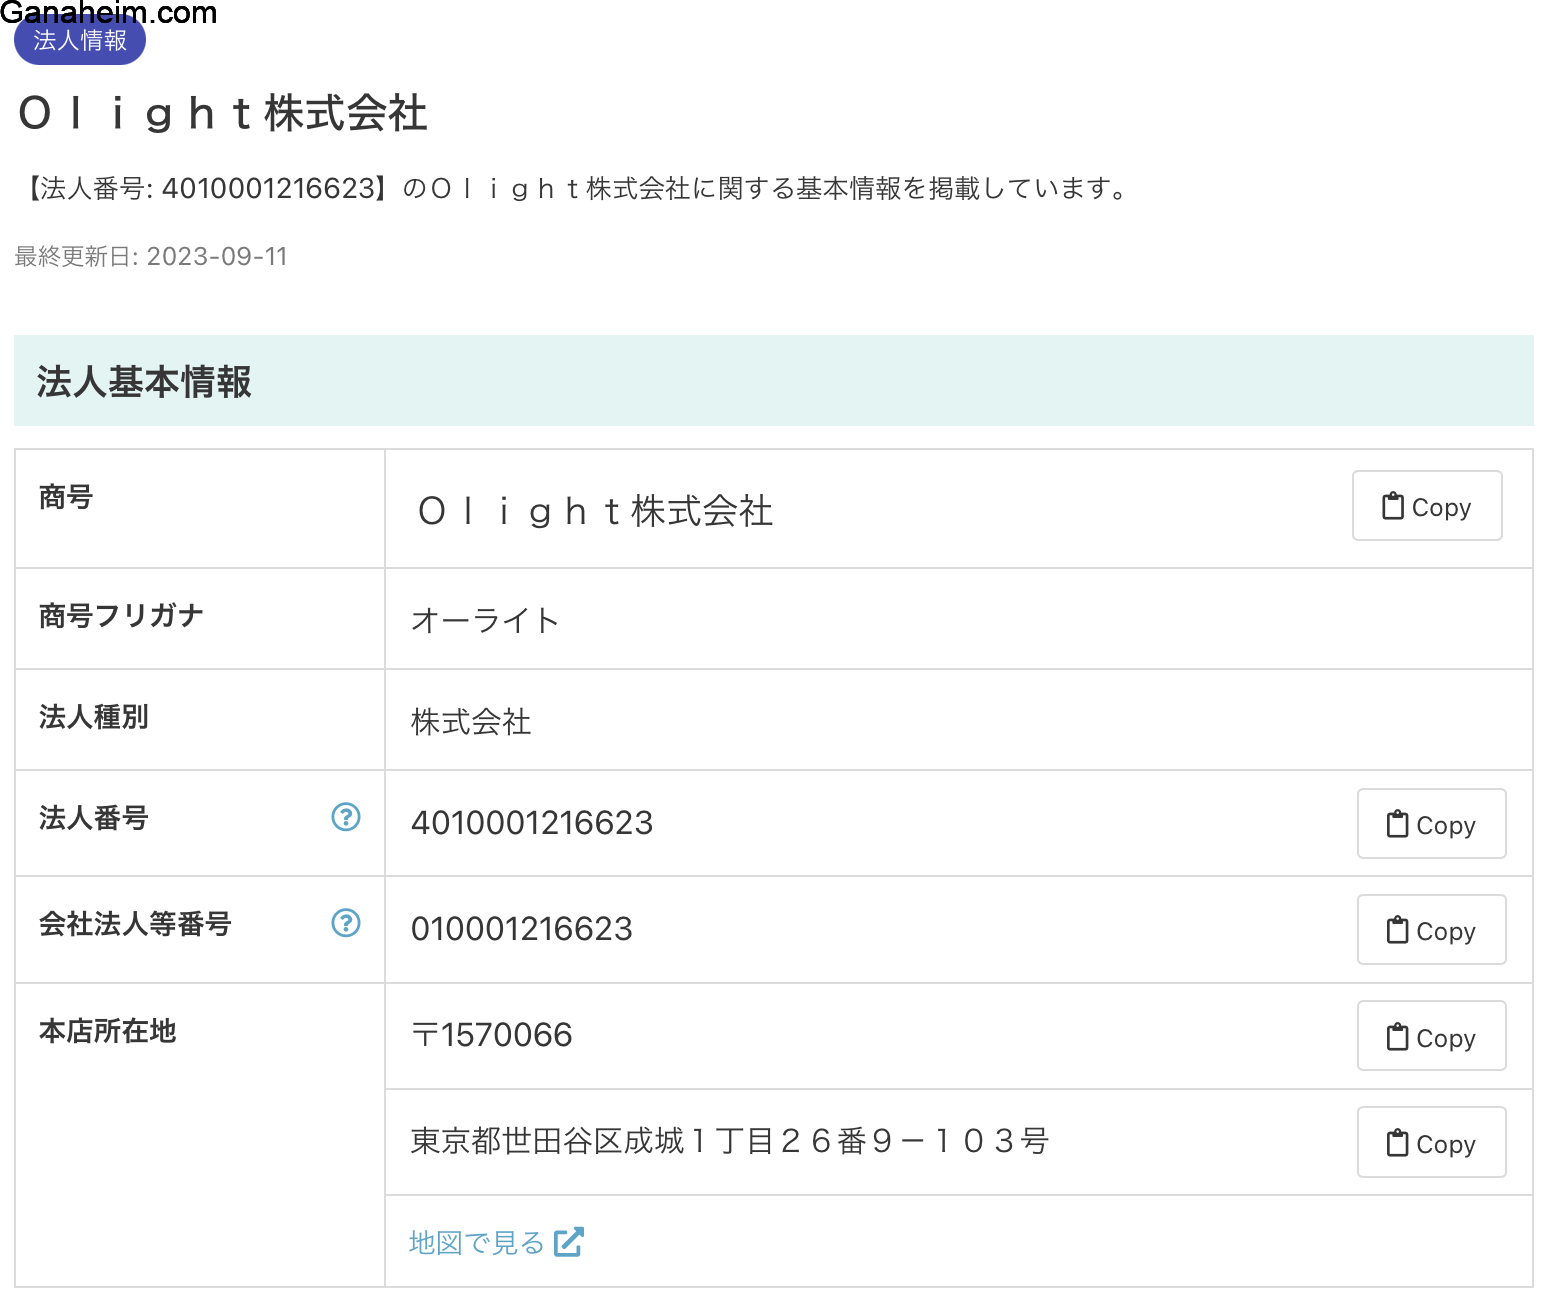The image size is (1550, 1300).
Task: Copy the corporate number 4010001216623
Action: 1431,824
